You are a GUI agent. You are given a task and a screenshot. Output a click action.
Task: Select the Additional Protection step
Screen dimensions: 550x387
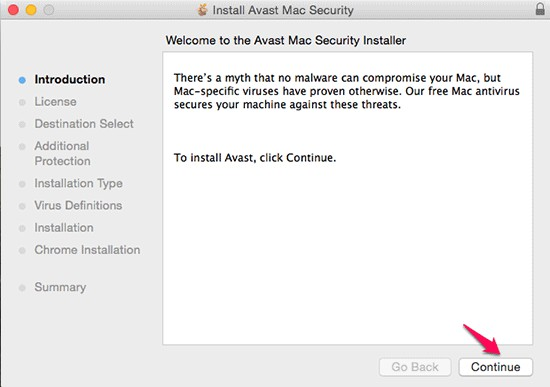62,153
